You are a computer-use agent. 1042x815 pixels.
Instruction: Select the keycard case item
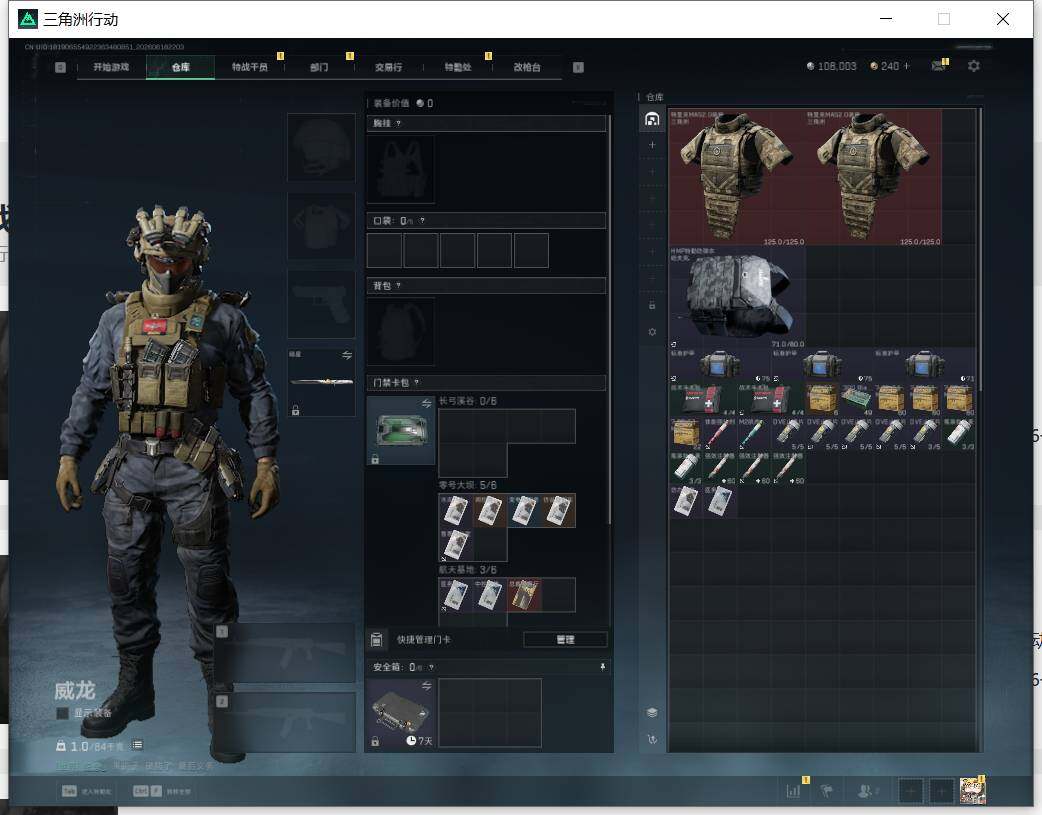[401, 431]
